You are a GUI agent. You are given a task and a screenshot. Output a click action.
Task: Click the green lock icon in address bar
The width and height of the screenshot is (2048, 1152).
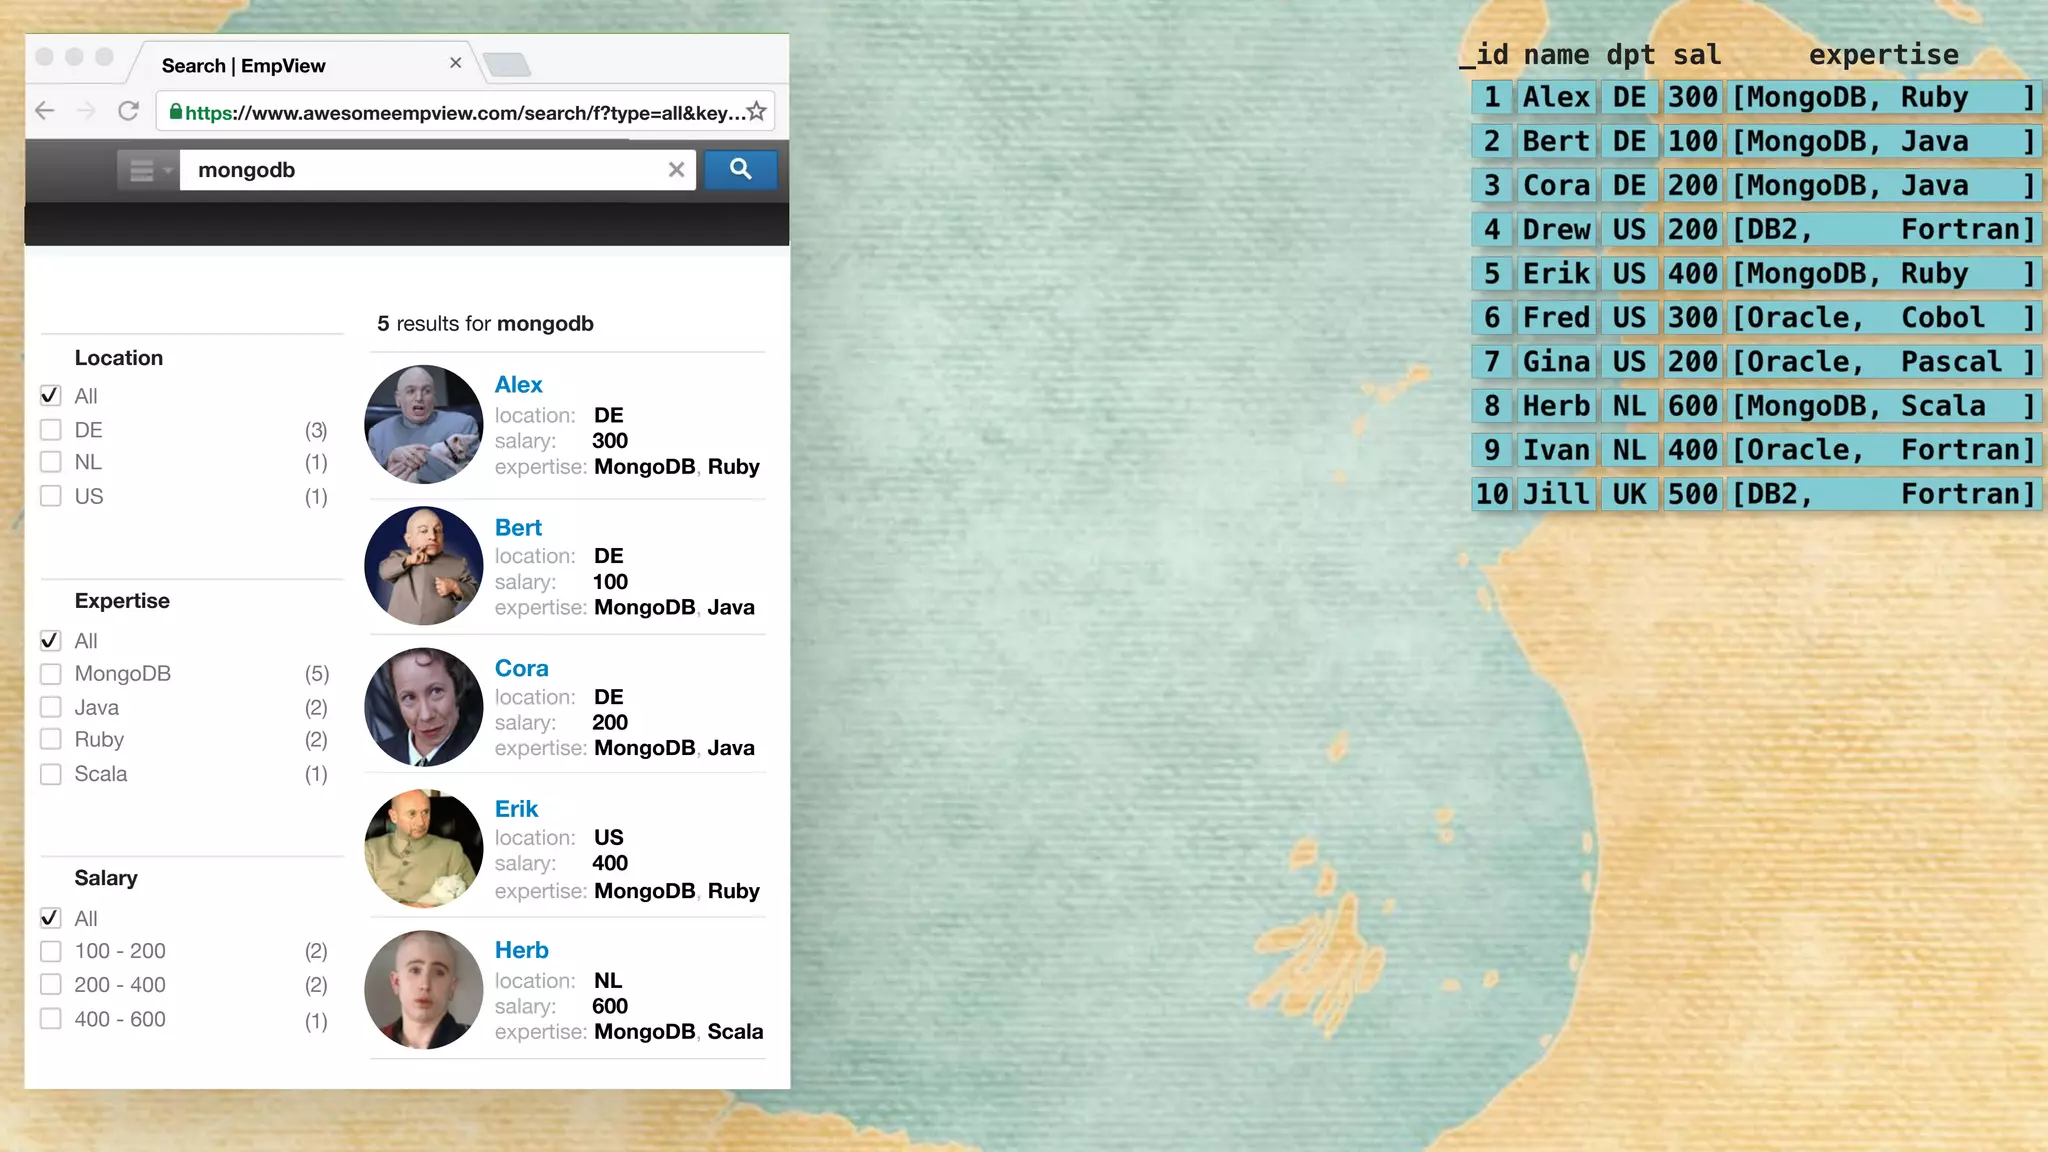click(x=176, y=112)
